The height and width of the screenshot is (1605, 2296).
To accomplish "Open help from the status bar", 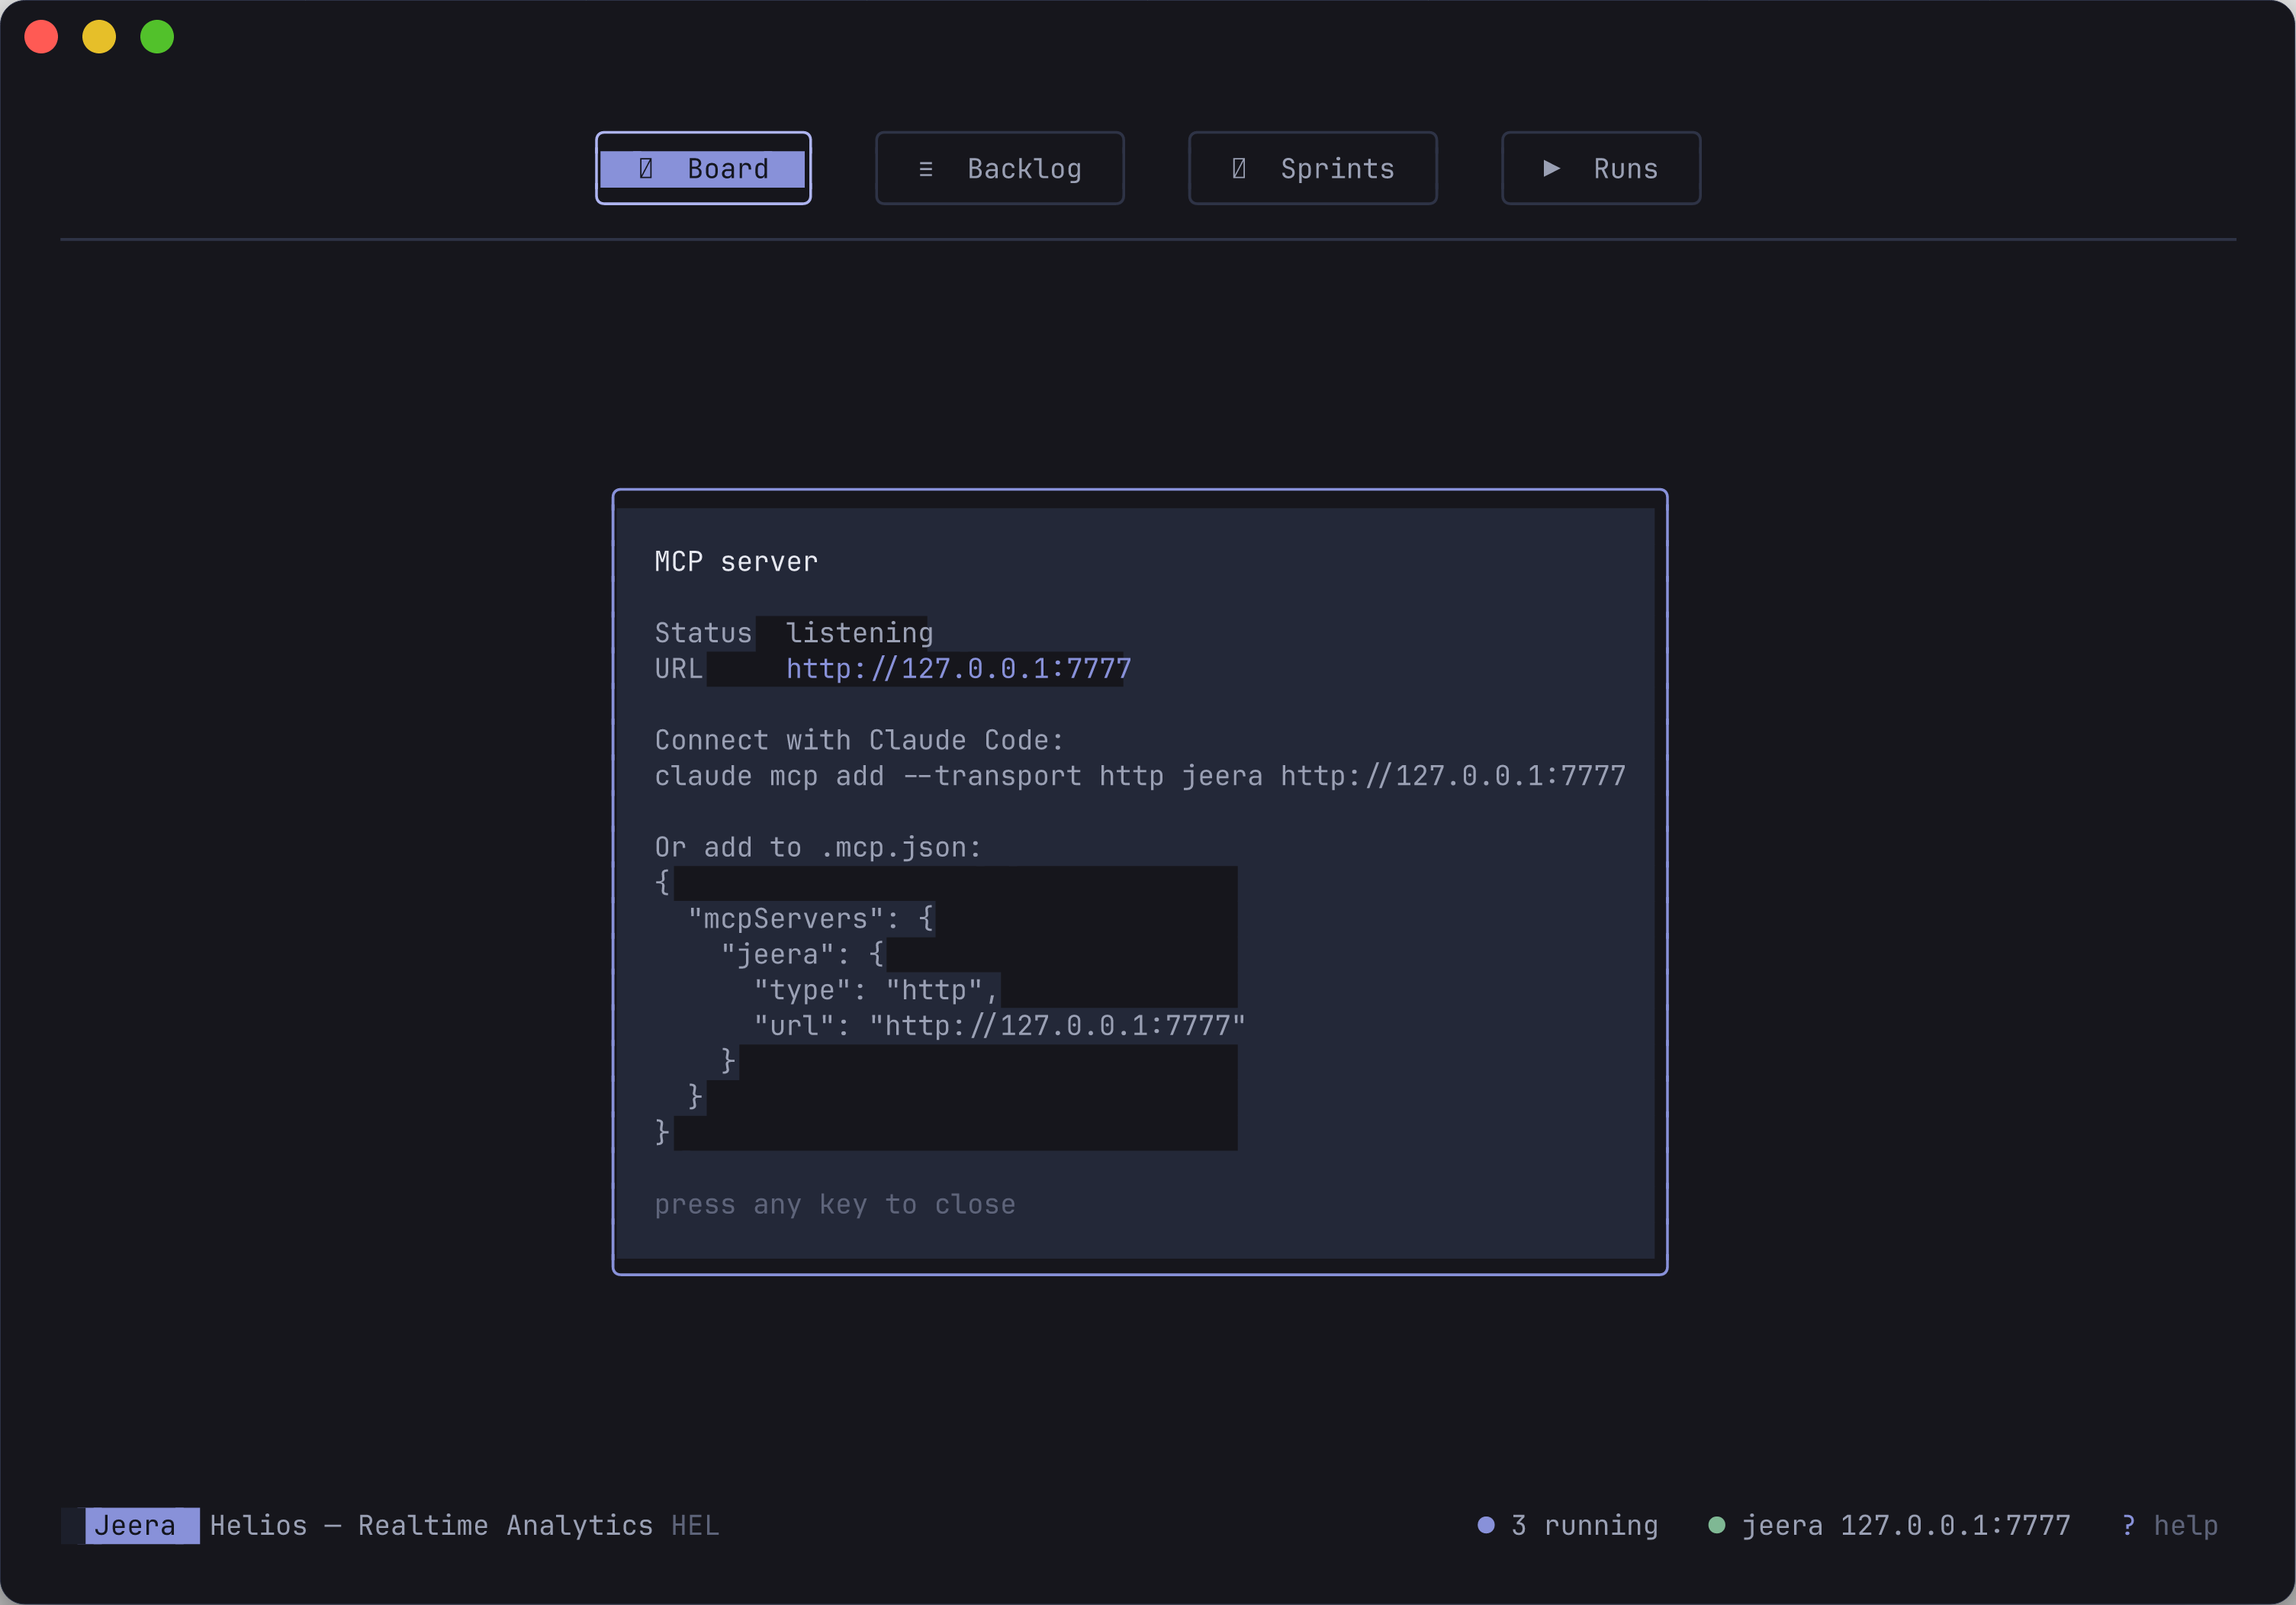I will tap(2170, 1525).
